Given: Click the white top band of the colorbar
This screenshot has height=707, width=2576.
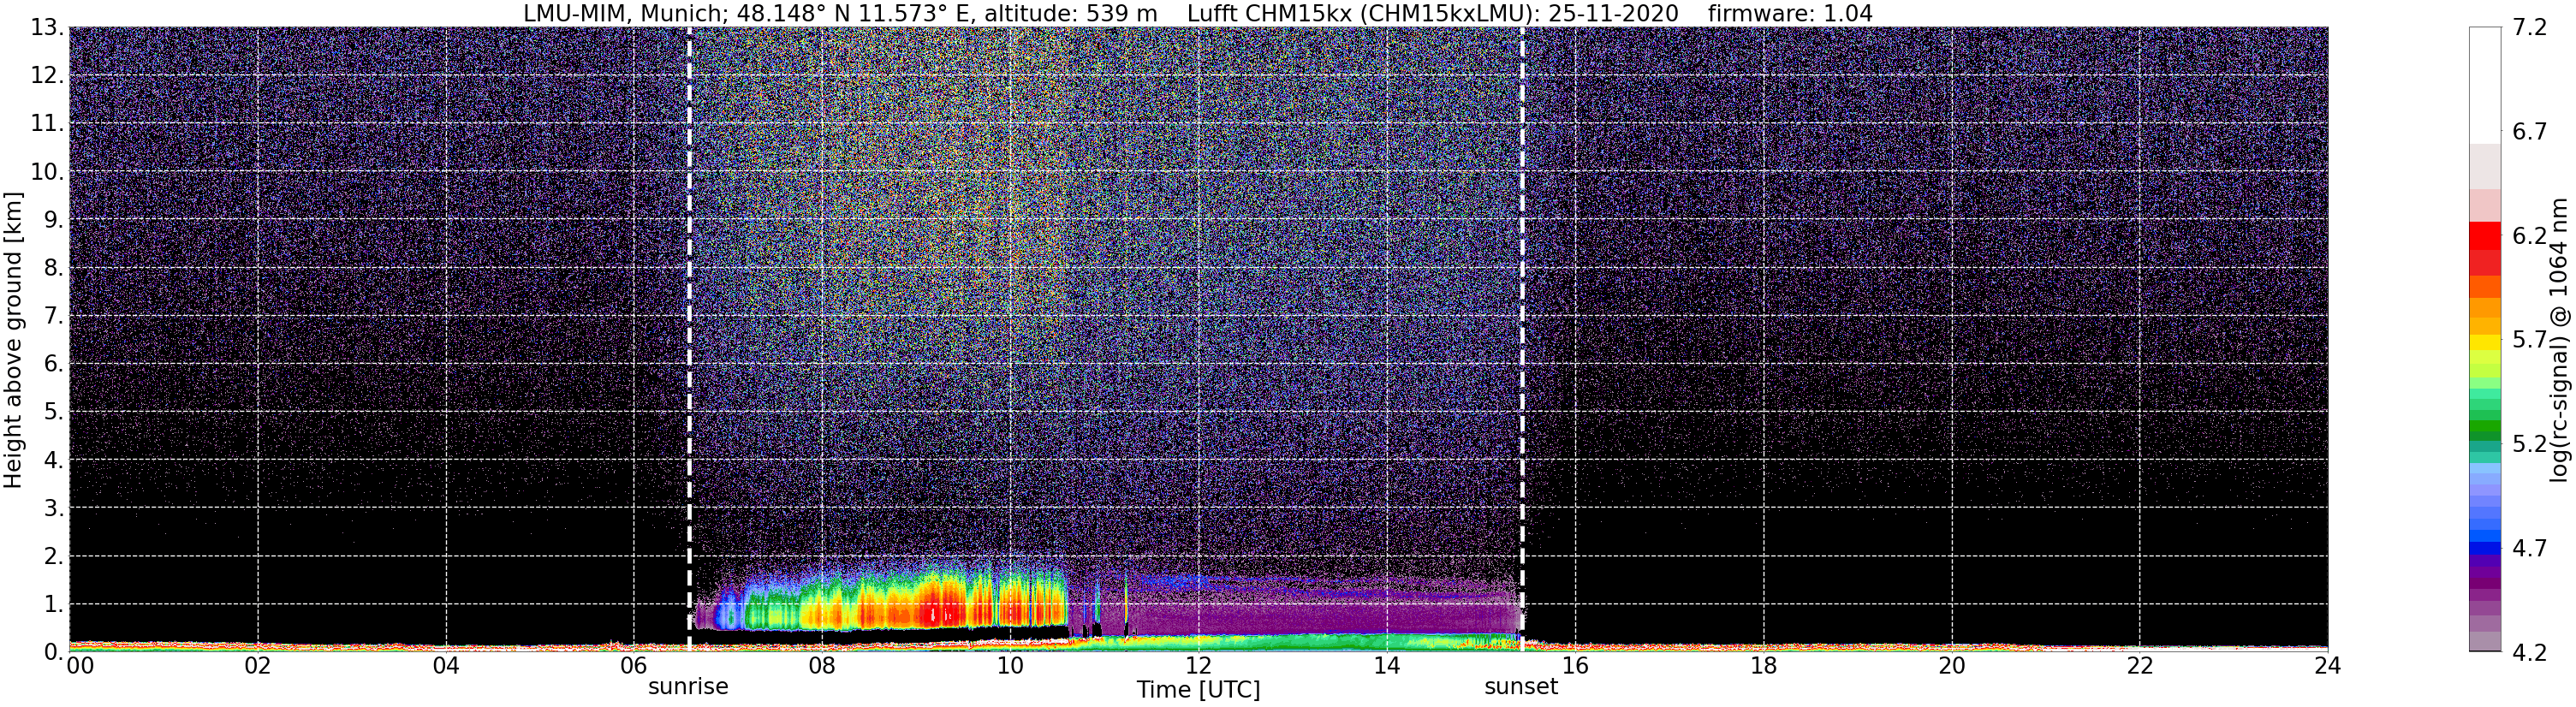Looking at the screenshot, I should (2485, 85).
